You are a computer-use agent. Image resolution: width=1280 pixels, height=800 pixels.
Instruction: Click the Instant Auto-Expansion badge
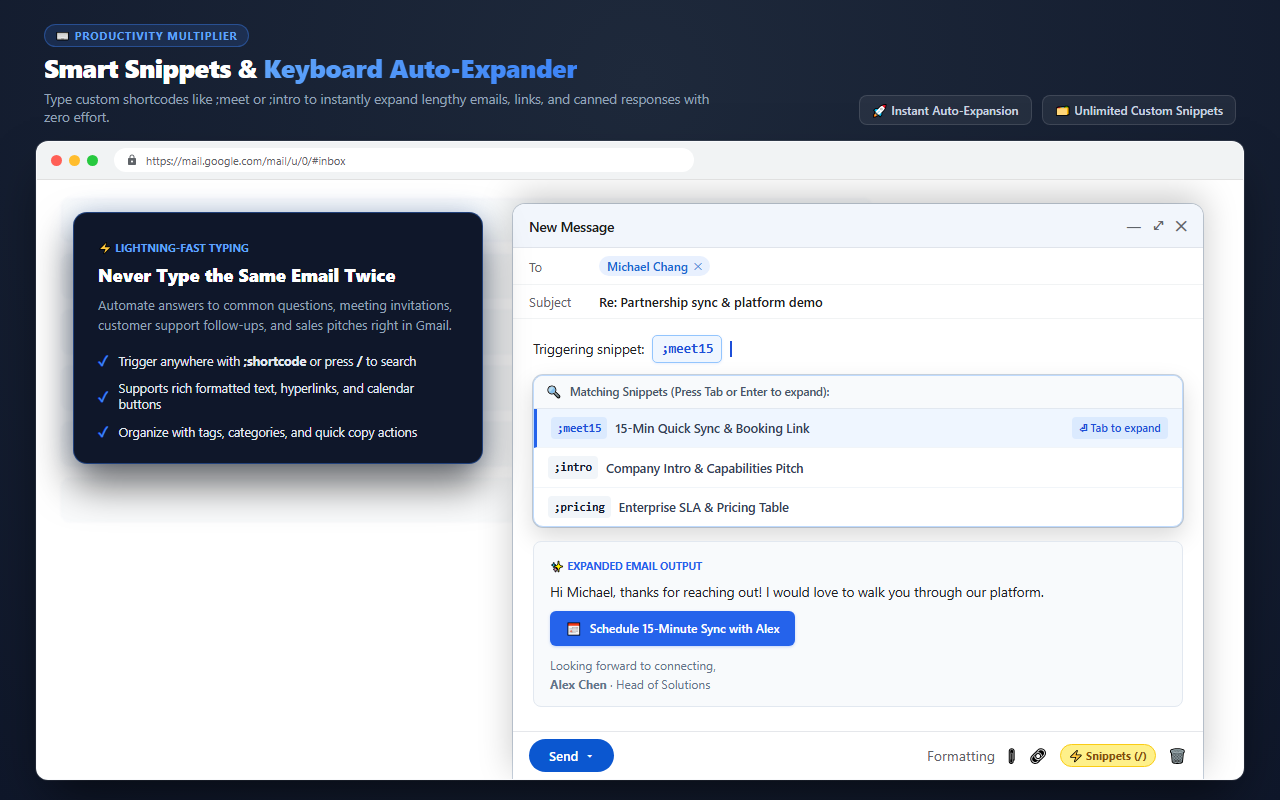945,110
